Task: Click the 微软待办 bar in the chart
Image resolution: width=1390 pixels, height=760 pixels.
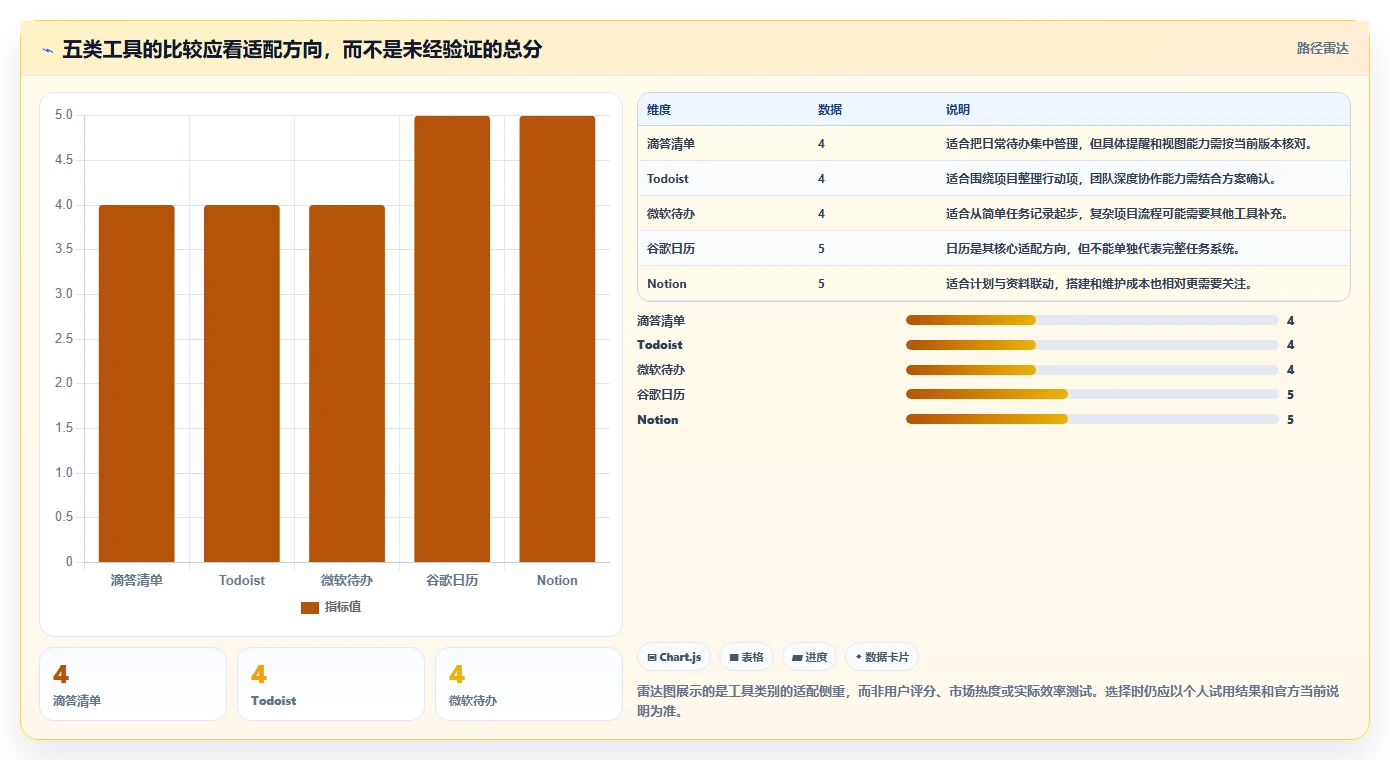Action: point(347,383)
